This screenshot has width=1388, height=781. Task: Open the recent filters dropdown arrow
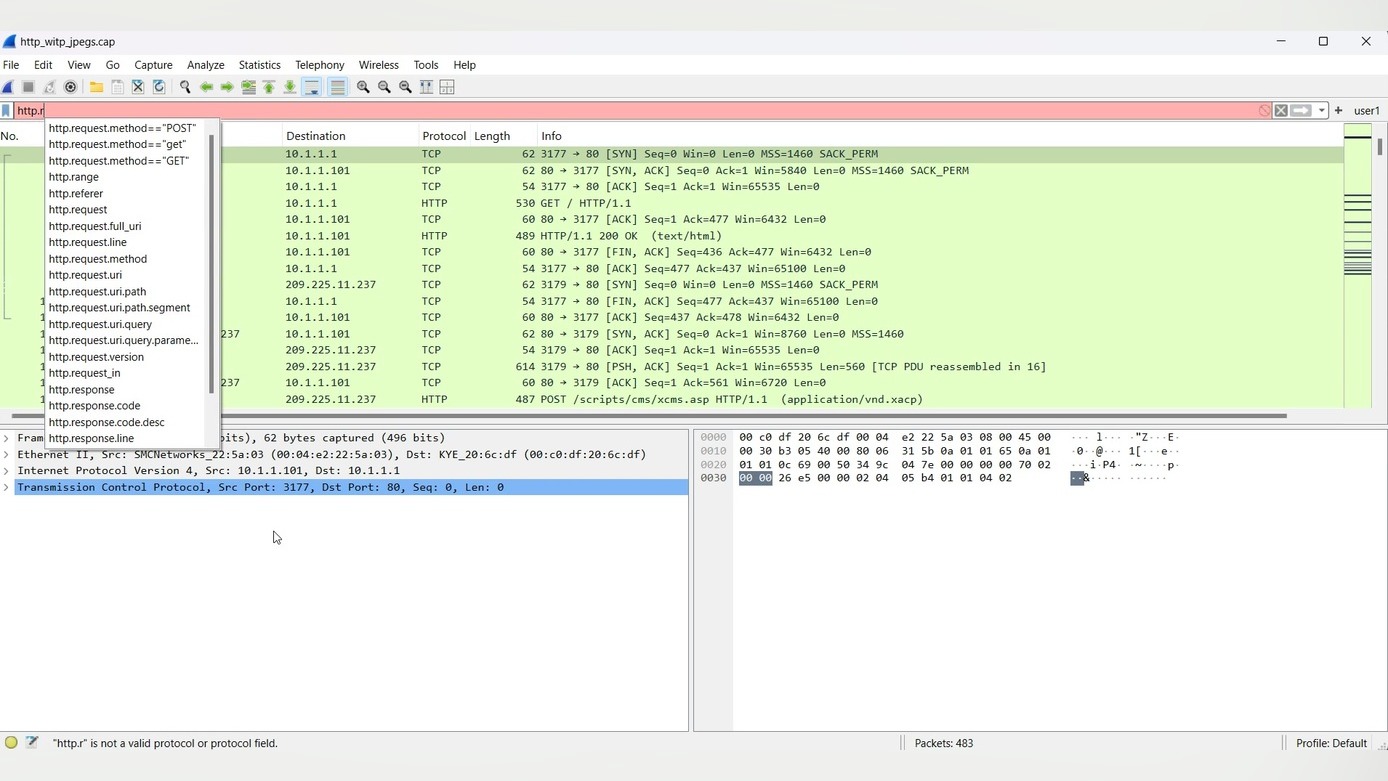pos(1321,111)
